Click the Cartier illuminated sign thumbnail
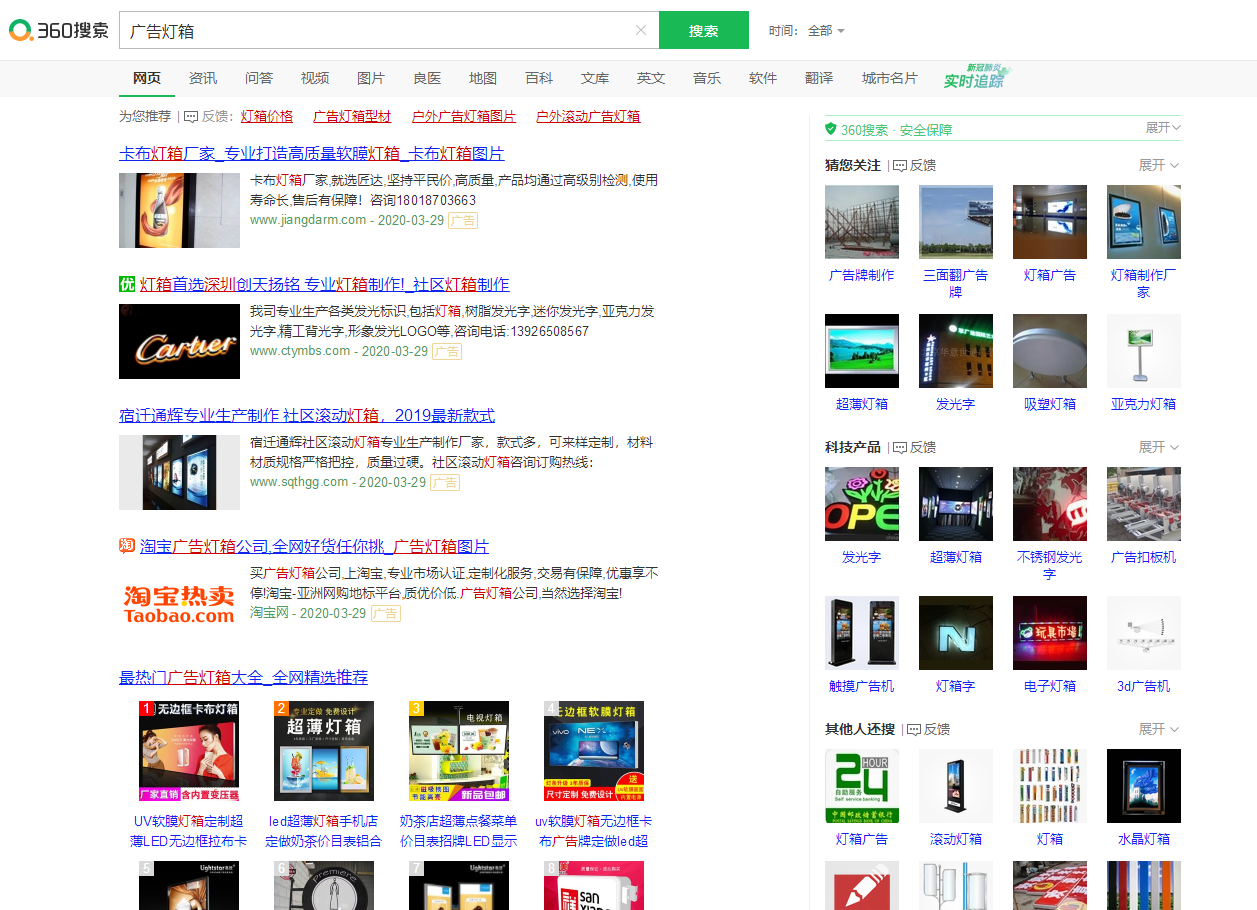Viewport: 1257px width, 910px height. click(x=179, y=341)
